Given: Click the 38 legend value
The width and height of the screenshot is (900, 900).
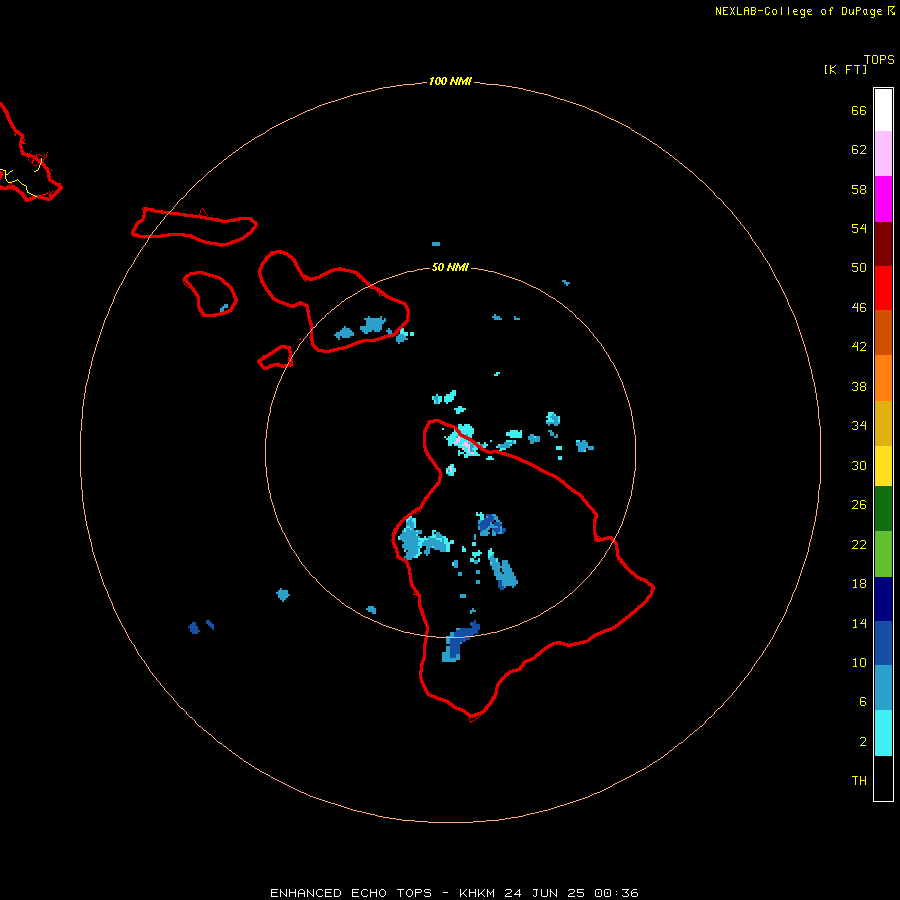Looking at the screenshot, I should (x=859, y=387).
